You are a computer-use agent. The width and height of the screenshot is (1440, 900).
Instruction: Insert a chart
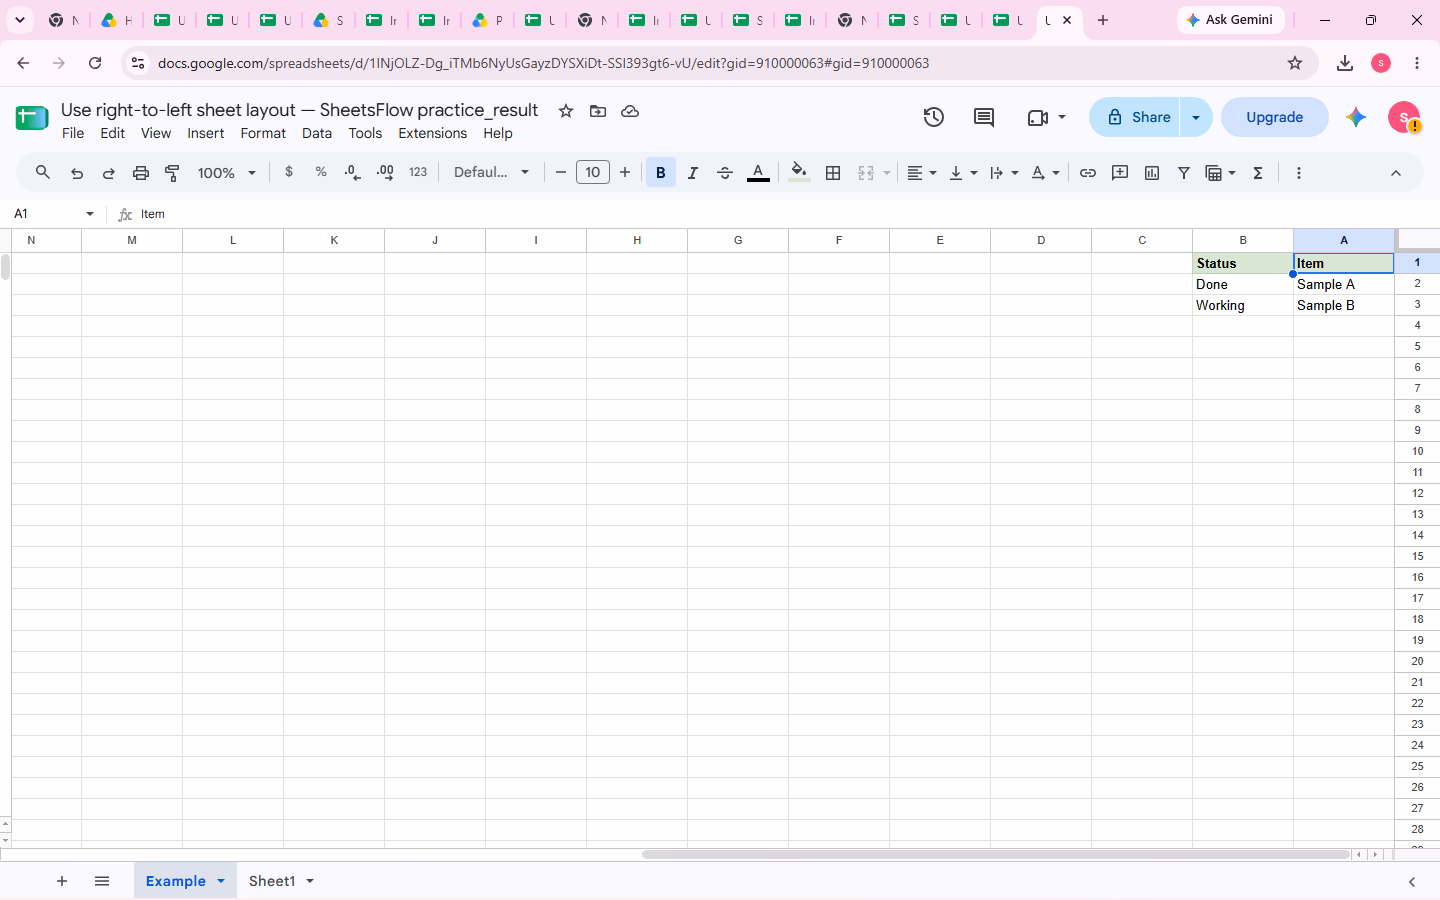pos(1152,173)
